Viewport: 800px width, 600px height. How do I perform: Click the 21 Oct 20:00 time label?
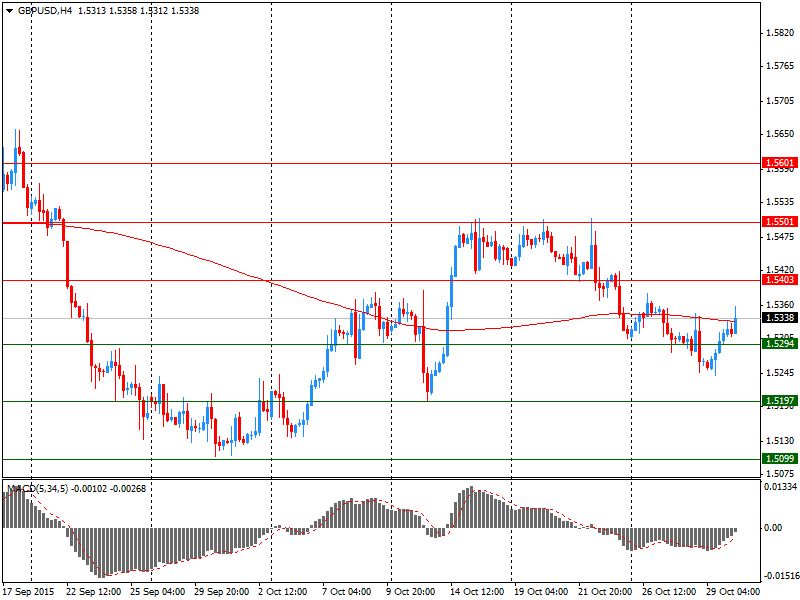click(605, 592)
